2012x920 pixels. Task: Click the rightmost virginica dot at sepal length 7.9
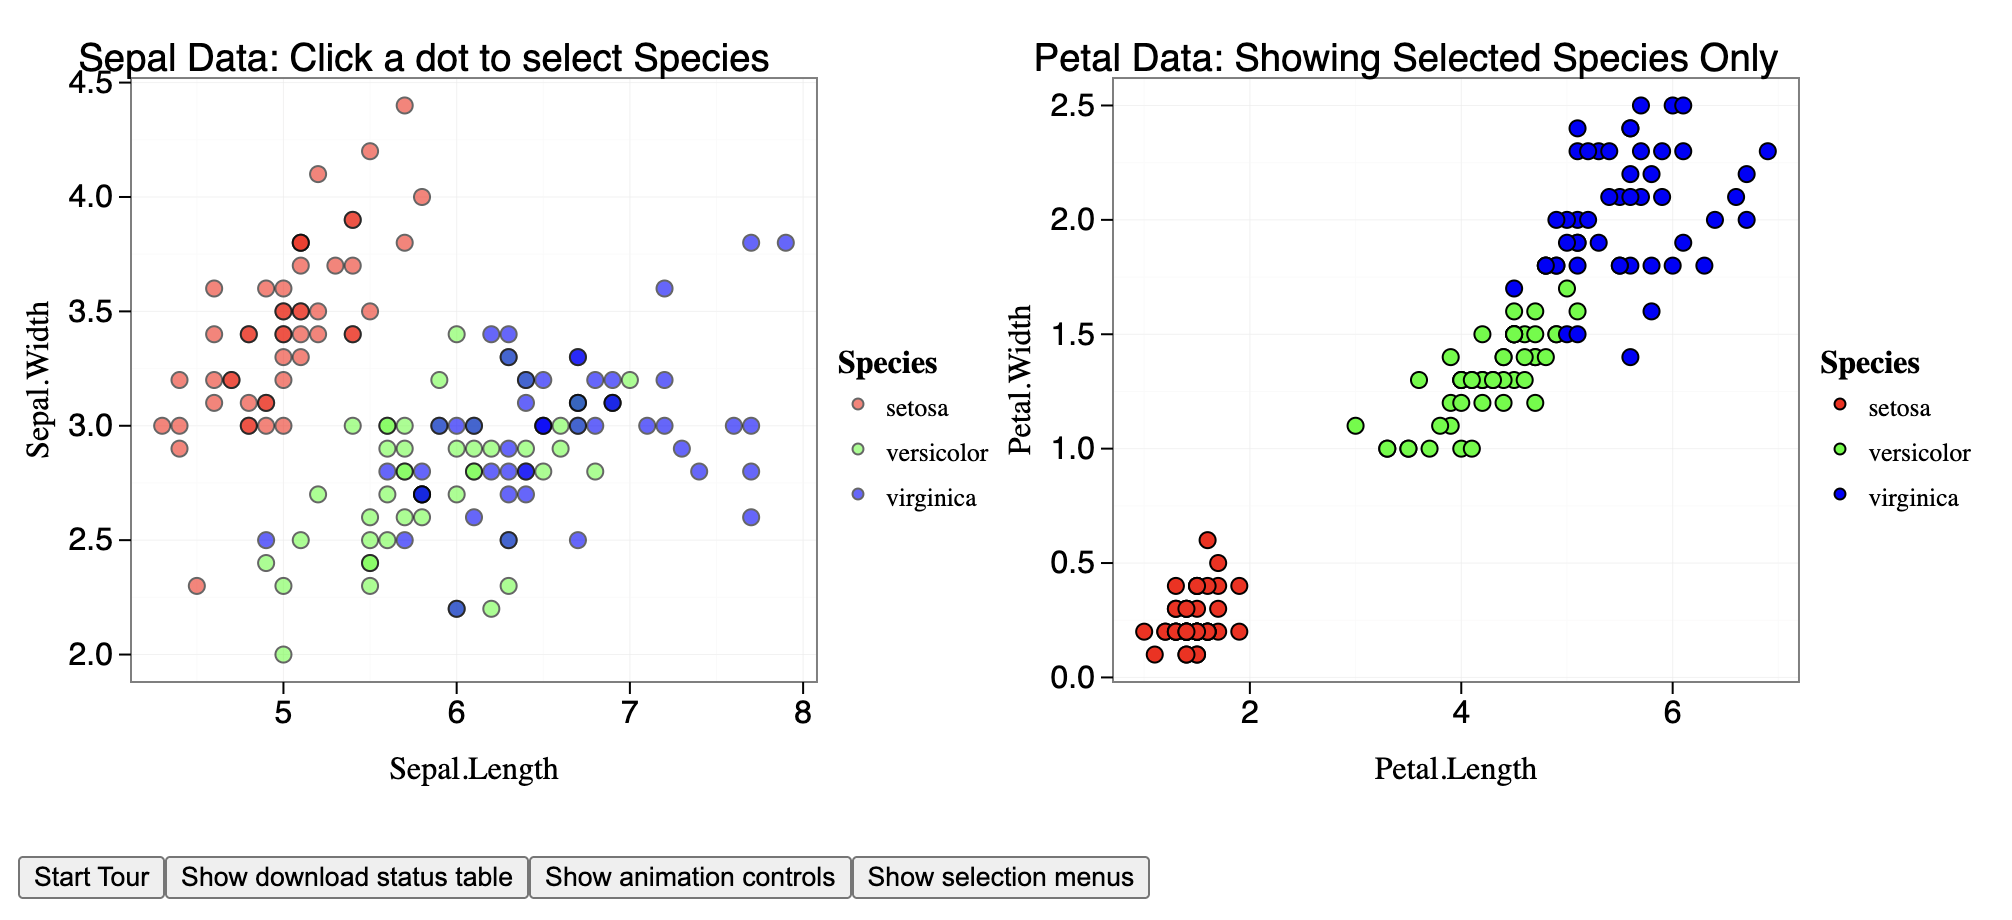[x=785, y=243]
